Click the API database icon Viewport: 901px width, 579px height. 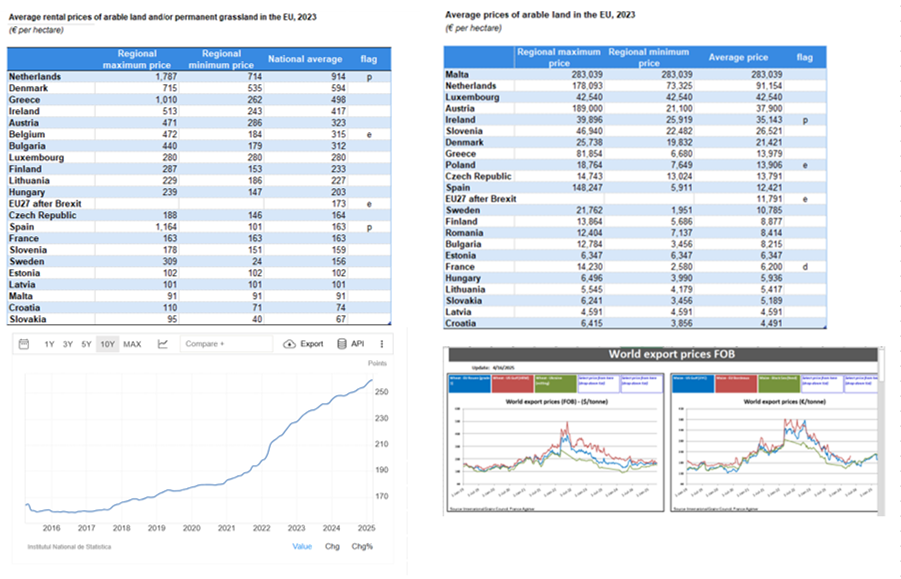343,344
